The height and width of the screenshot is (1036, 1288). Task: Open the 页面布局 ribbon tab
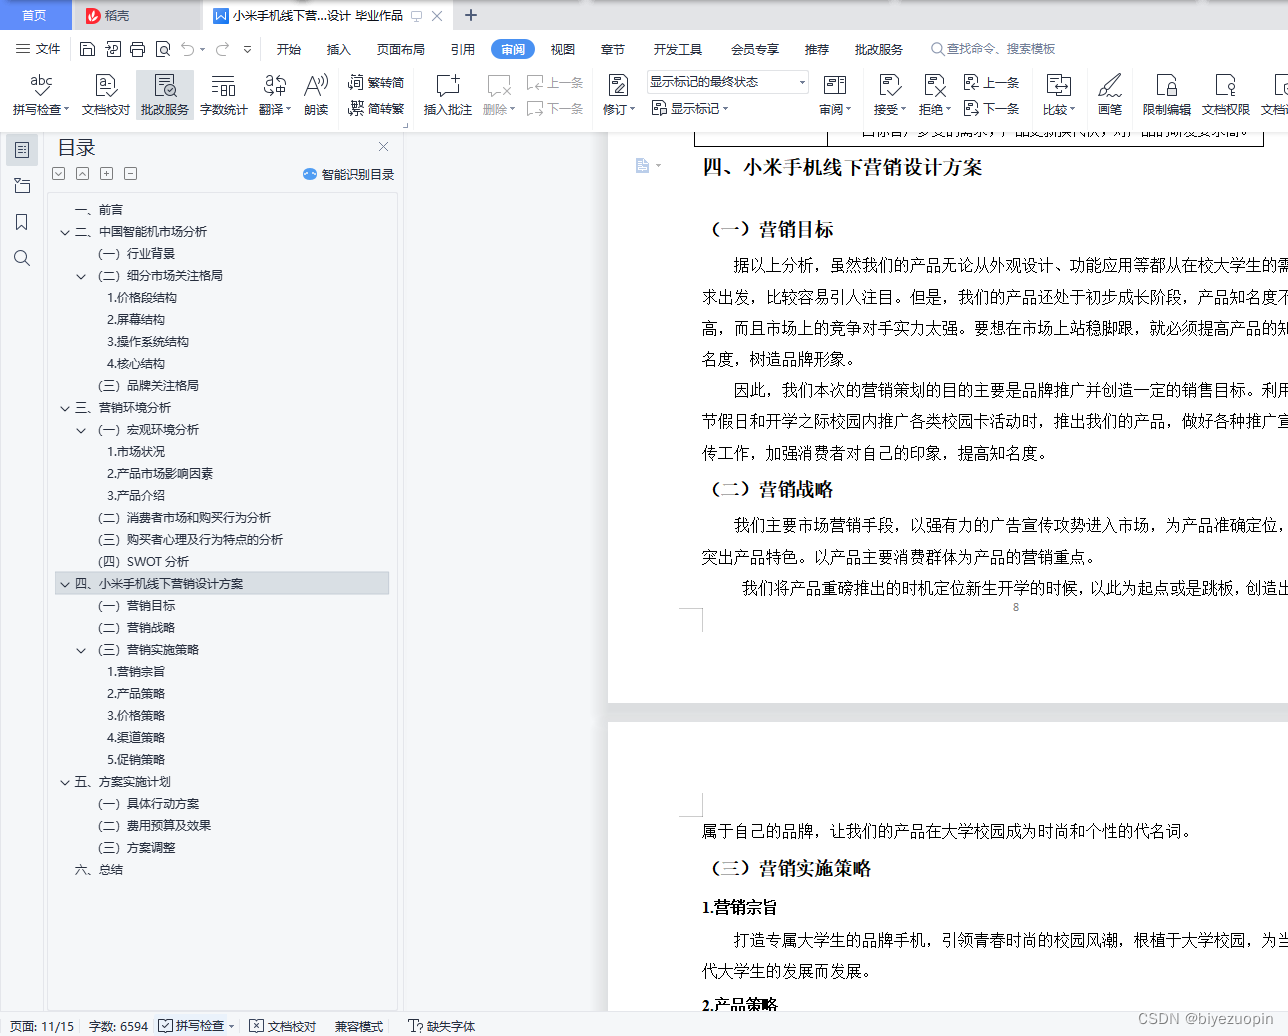tap(401, 49)
